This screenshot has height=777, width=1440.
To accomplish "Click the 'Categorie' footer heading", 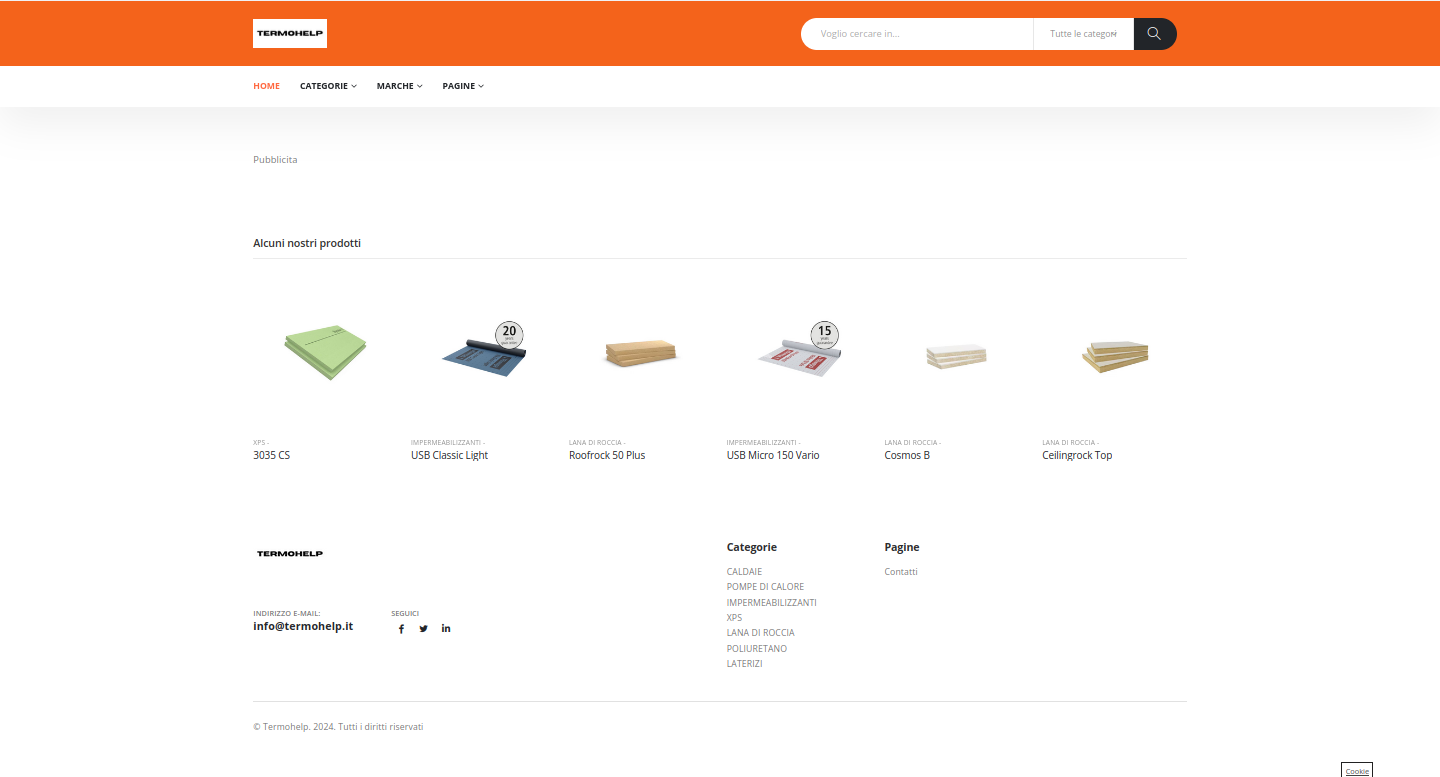I will (x=752, y=547).
